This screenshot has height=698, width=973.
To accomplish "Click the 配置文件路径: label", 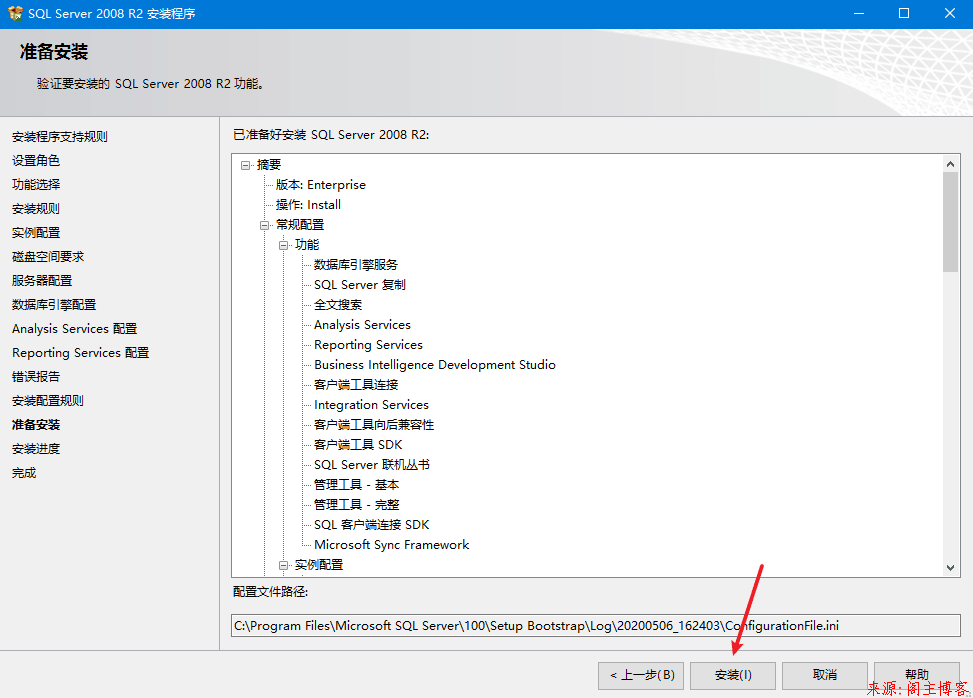I will pyautogui.click(x=271, y=592).
